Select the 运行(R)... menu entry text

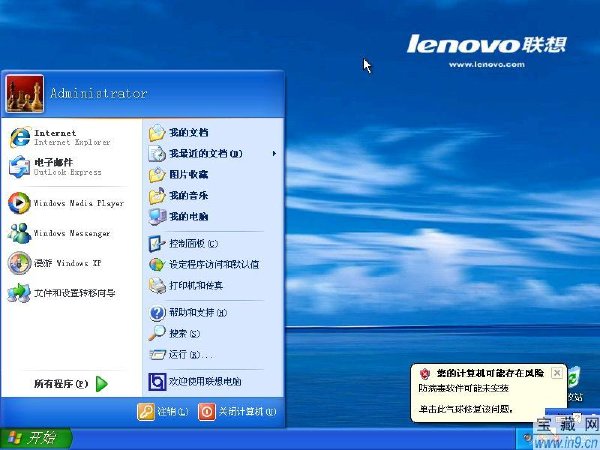(x=190, y=355)
